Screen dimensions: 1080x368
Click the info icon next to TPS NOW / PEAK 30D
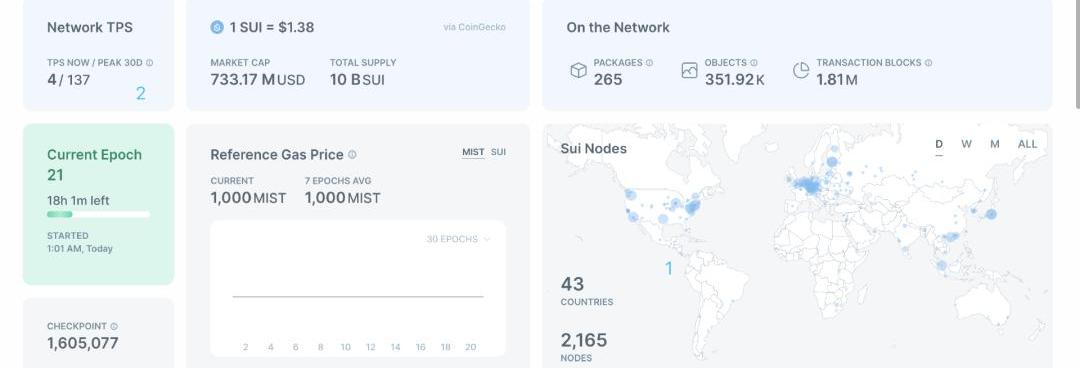[x=149, y=63]
